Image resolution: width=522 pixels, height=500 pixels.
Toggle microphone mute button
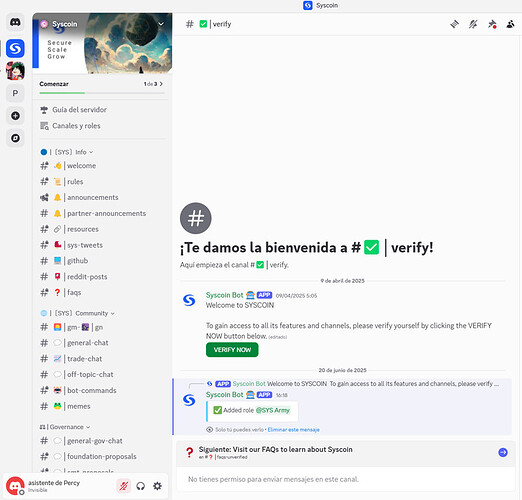(x=124, y=486)
